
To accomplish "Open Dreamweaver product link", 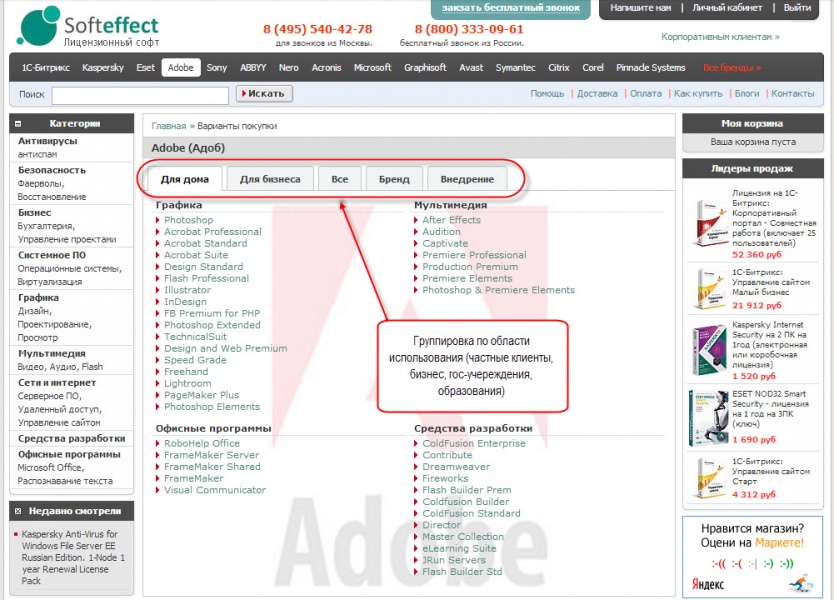I will pyautogui.click(x=456, y=466).
